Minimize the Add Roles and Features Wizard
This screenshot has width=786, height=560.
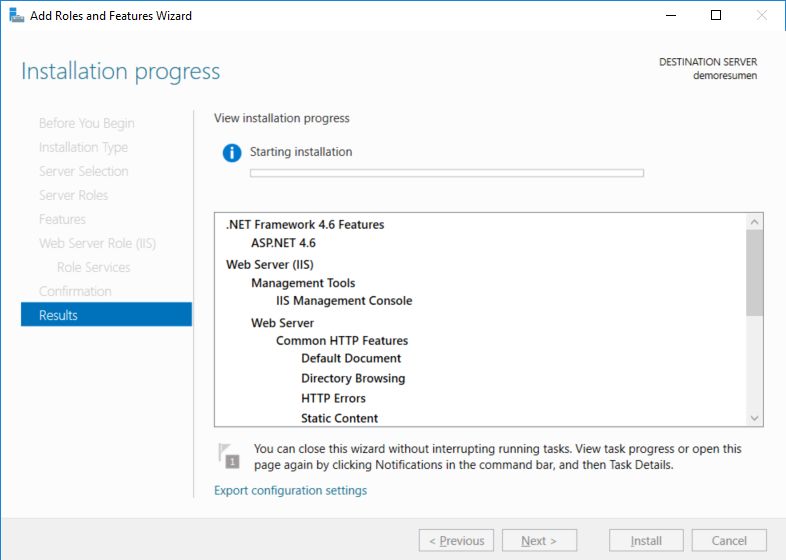coord(671,16)
